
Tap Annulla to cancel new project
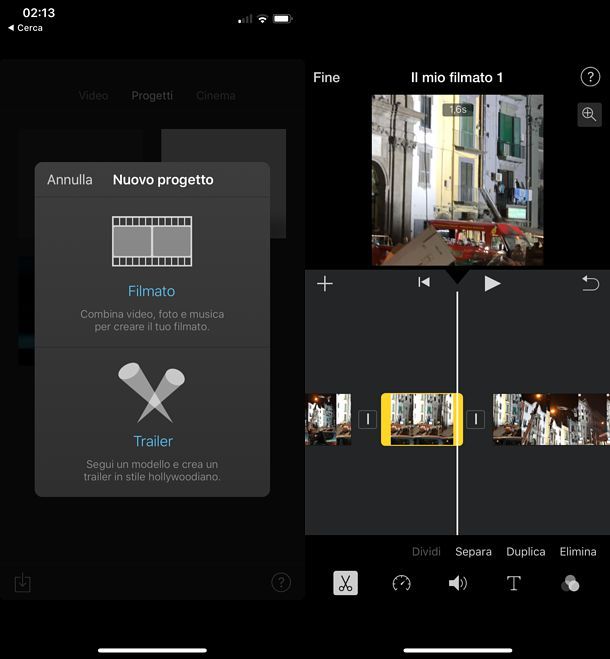coord(70,180)
